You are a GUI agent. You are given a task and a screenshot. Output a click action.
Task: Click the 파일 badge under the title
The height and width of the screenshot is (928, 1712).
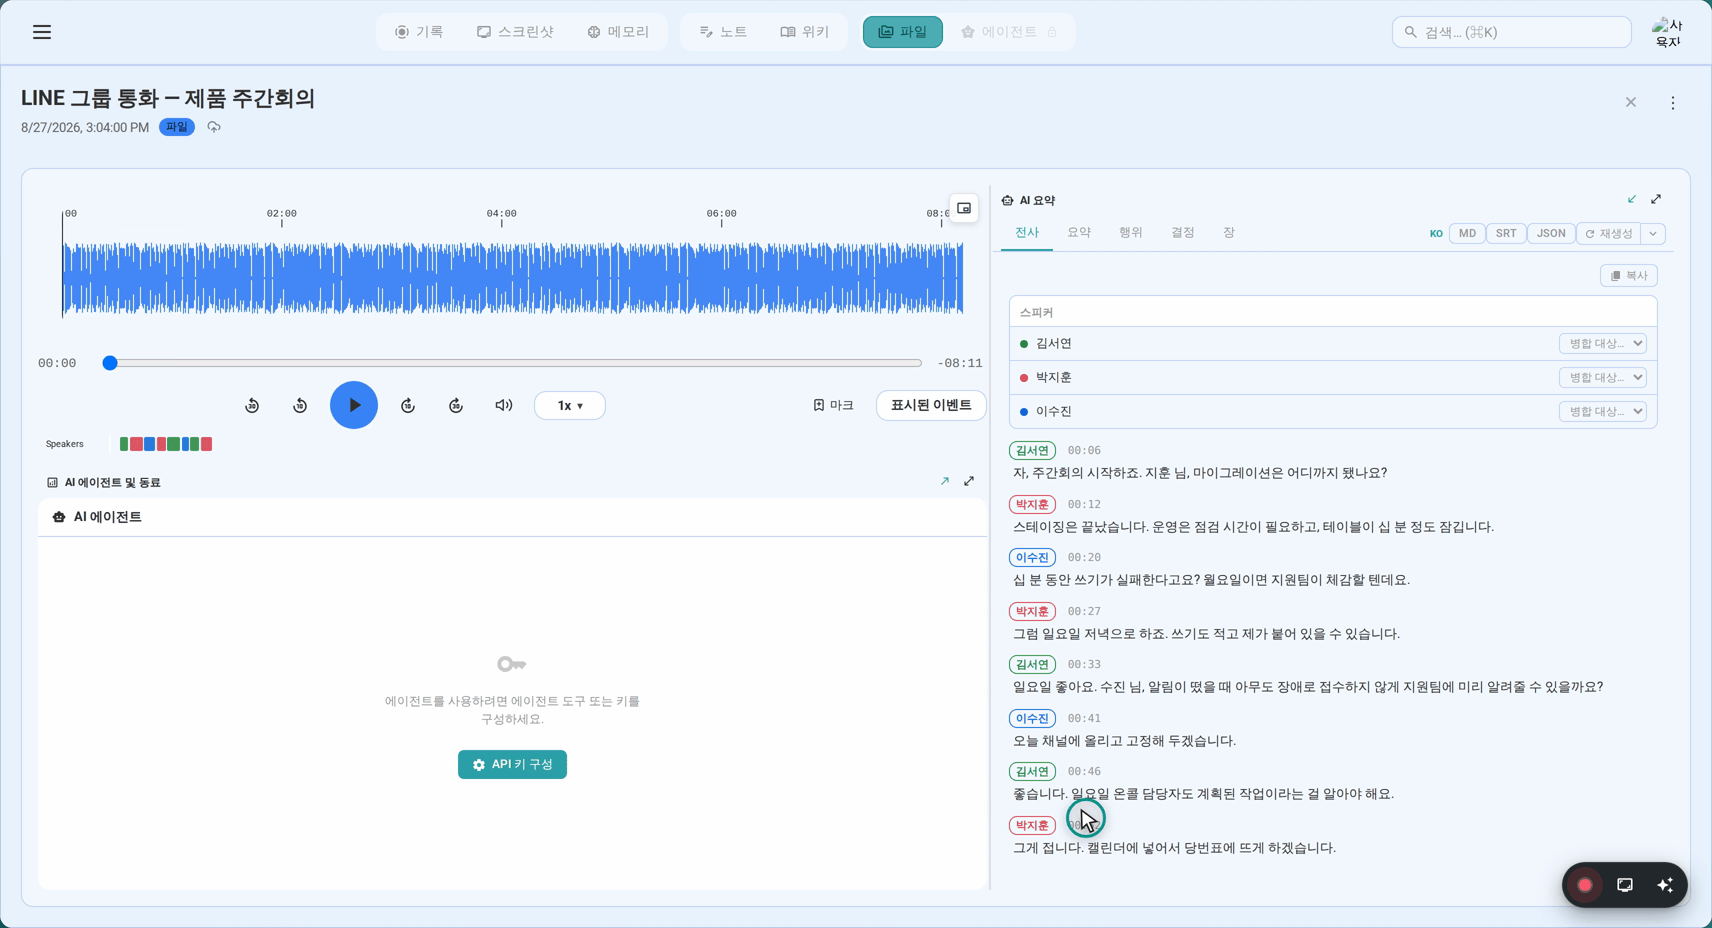[x=177, y=127]
